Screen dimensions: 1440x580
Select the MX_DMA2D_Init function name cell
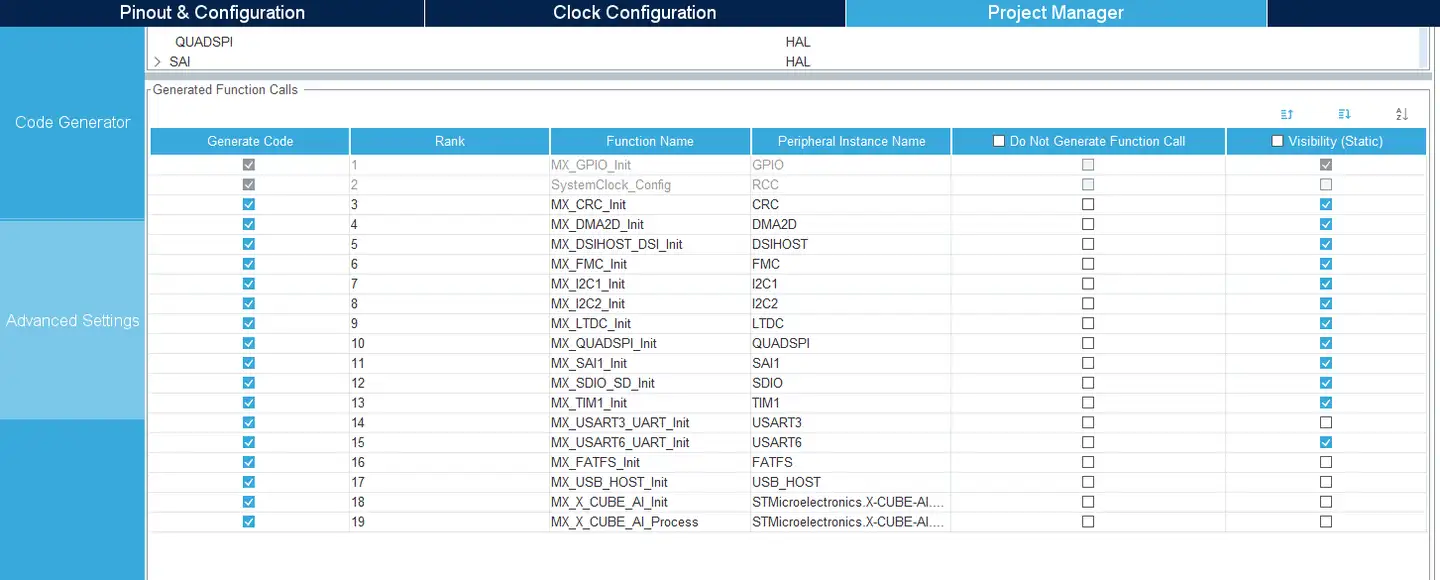(650, 224)
